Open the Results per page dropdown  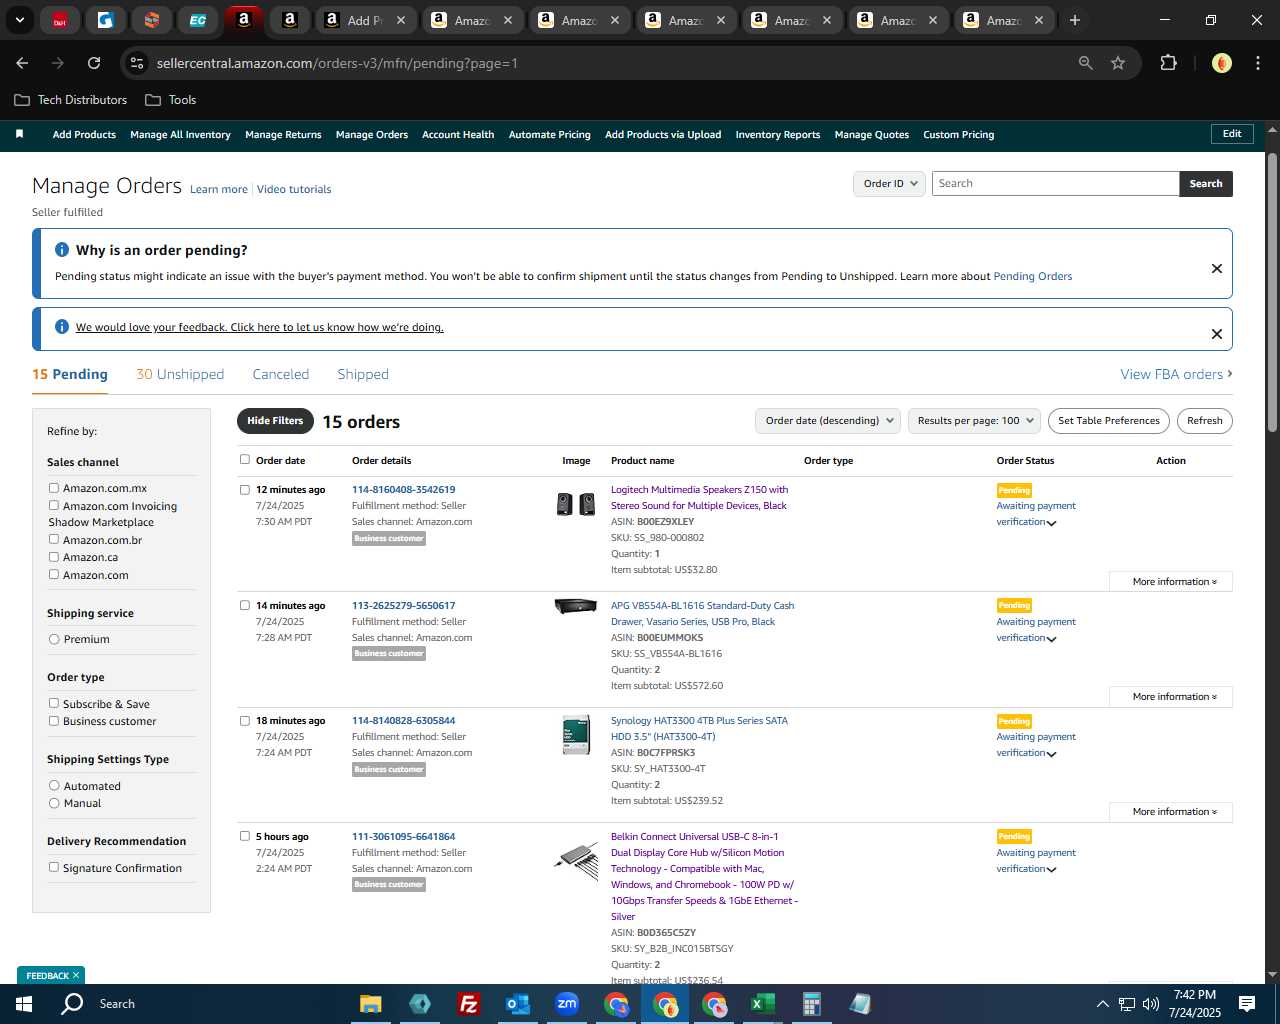point(975,421)
